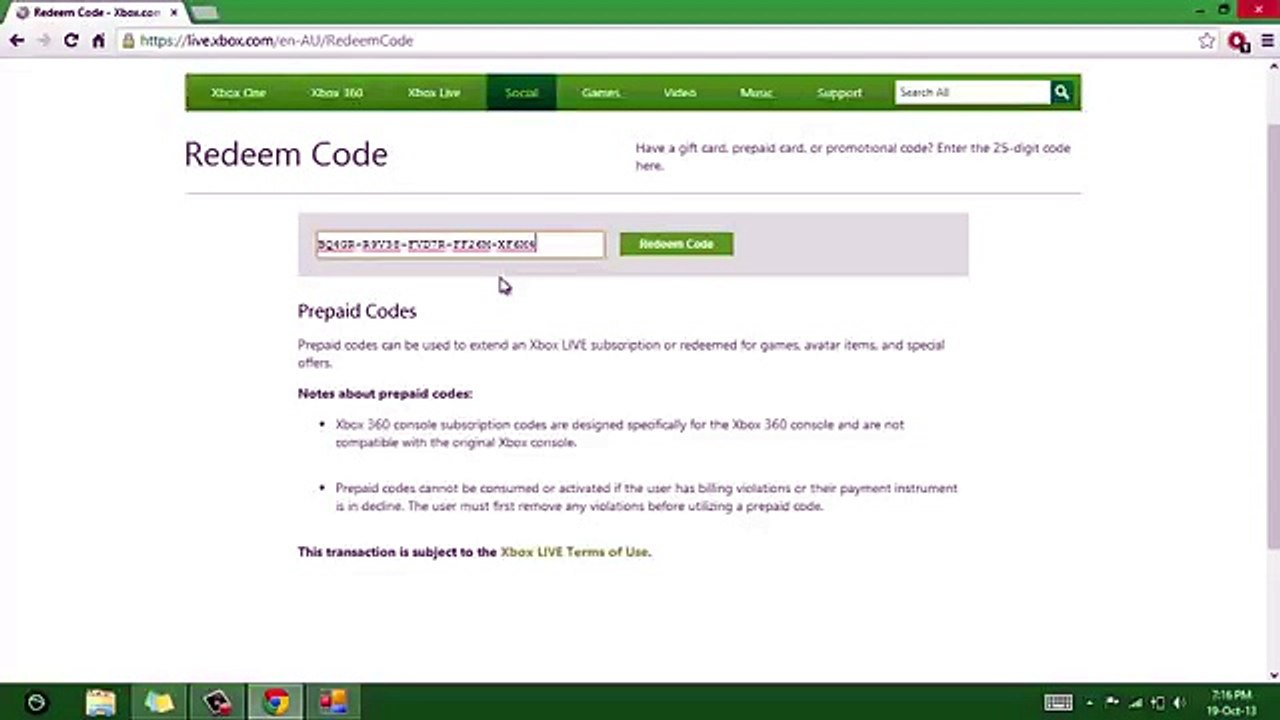Screen dimensions: 1280x720
Task: Click the battery power tray icon
Action: [x=1157, y=703]
